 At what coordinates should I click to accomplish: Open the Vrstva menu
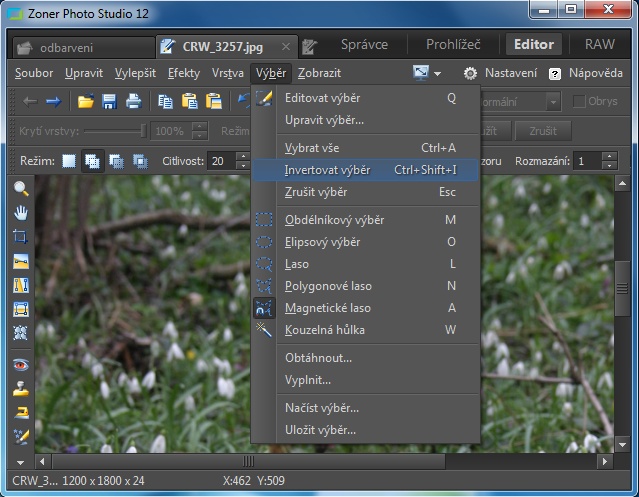coord(227,73)
